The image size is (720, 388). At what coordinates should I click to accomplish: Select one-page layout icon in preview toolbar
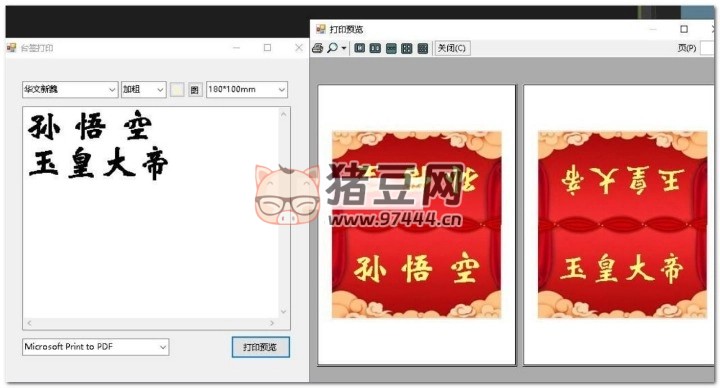click(360, 48)
